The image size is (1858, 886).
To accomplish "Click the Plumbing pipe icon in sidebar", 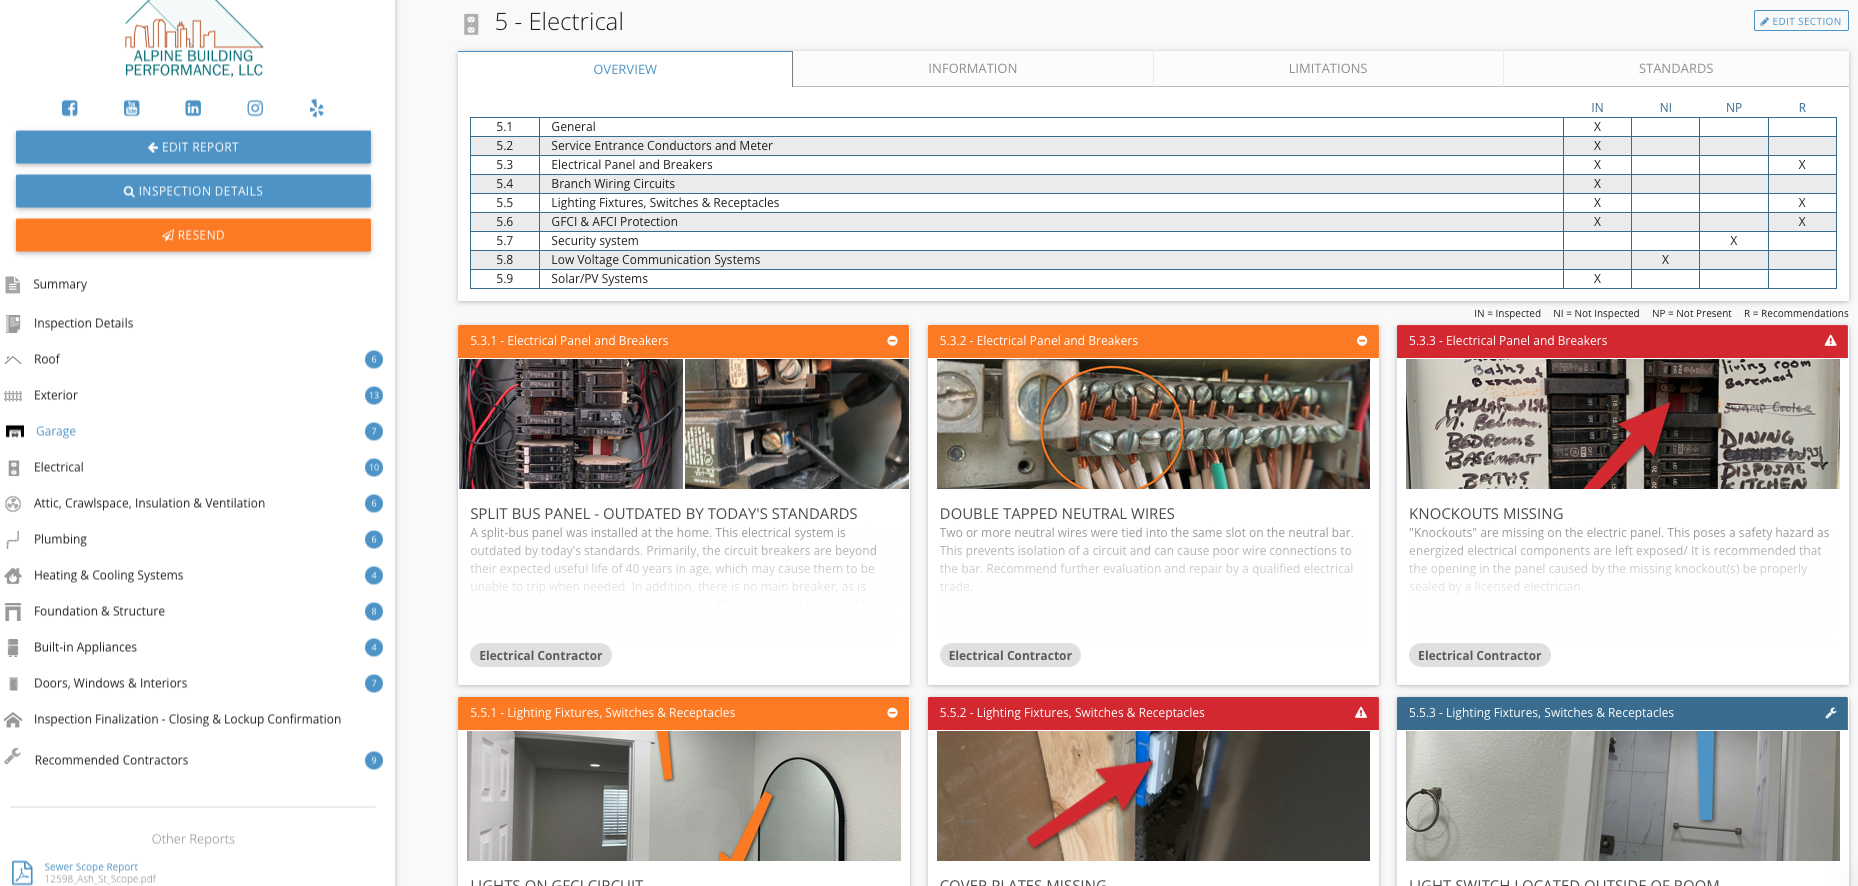I will [x=13, y=539].
